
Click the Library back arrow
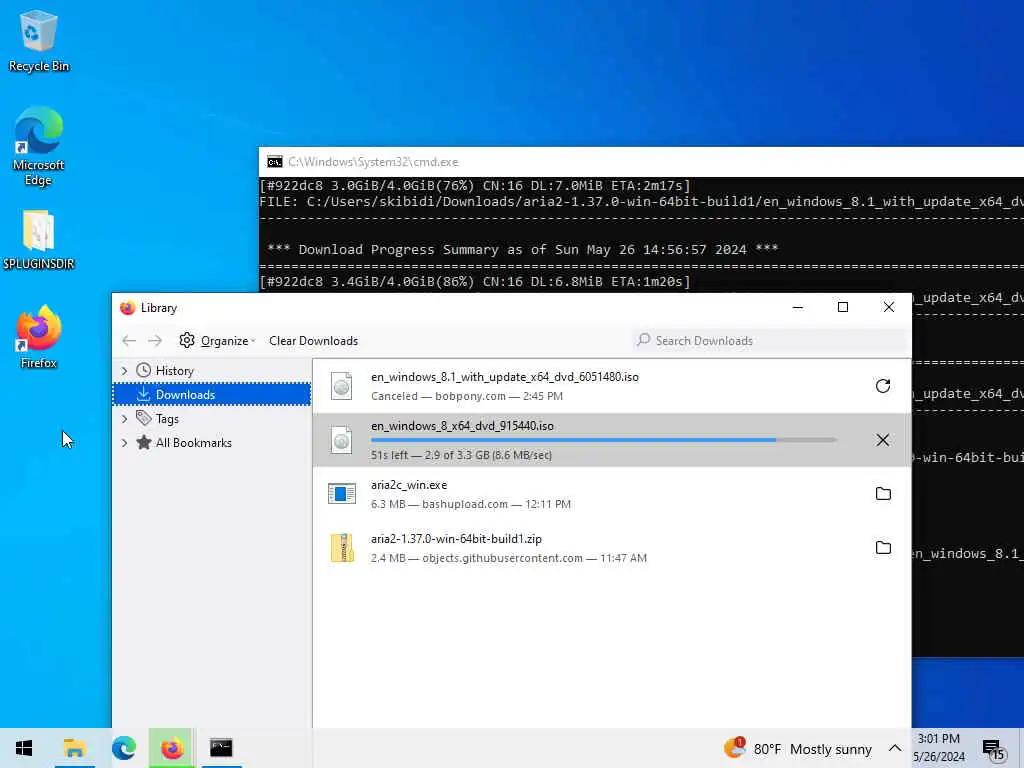tap(129, 340)
